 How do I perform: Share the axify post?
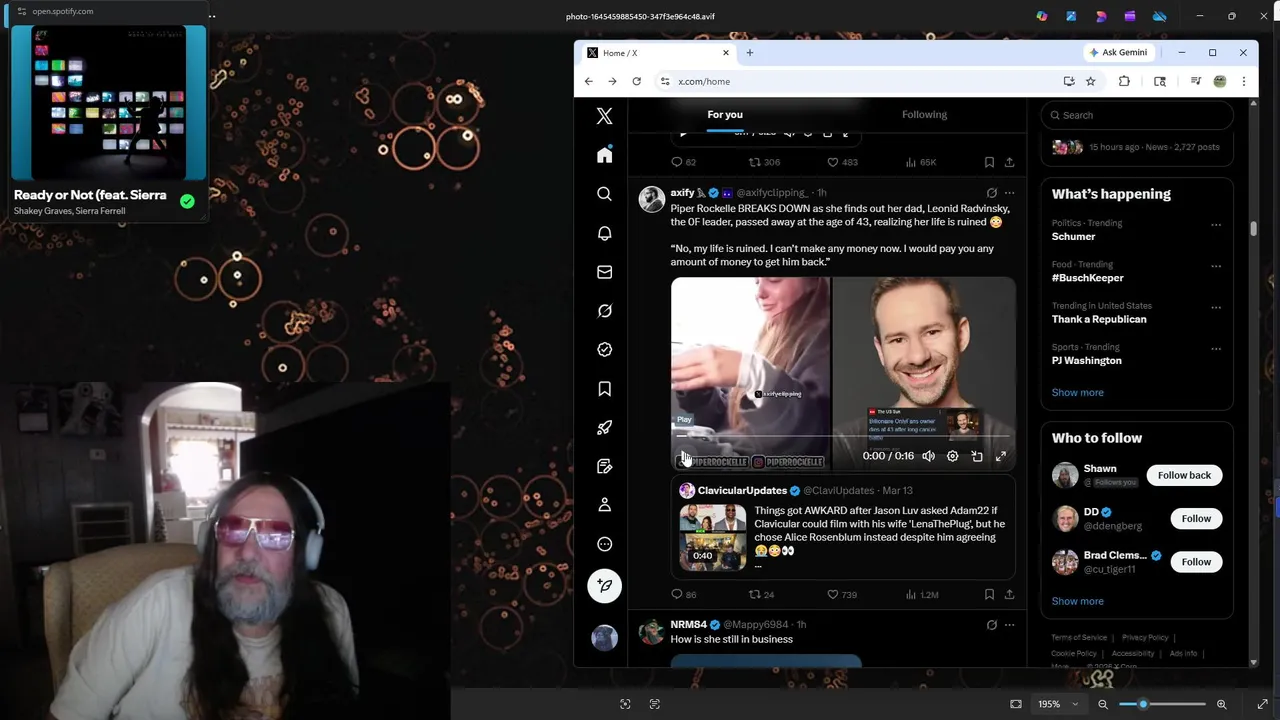coord(1009,594)
